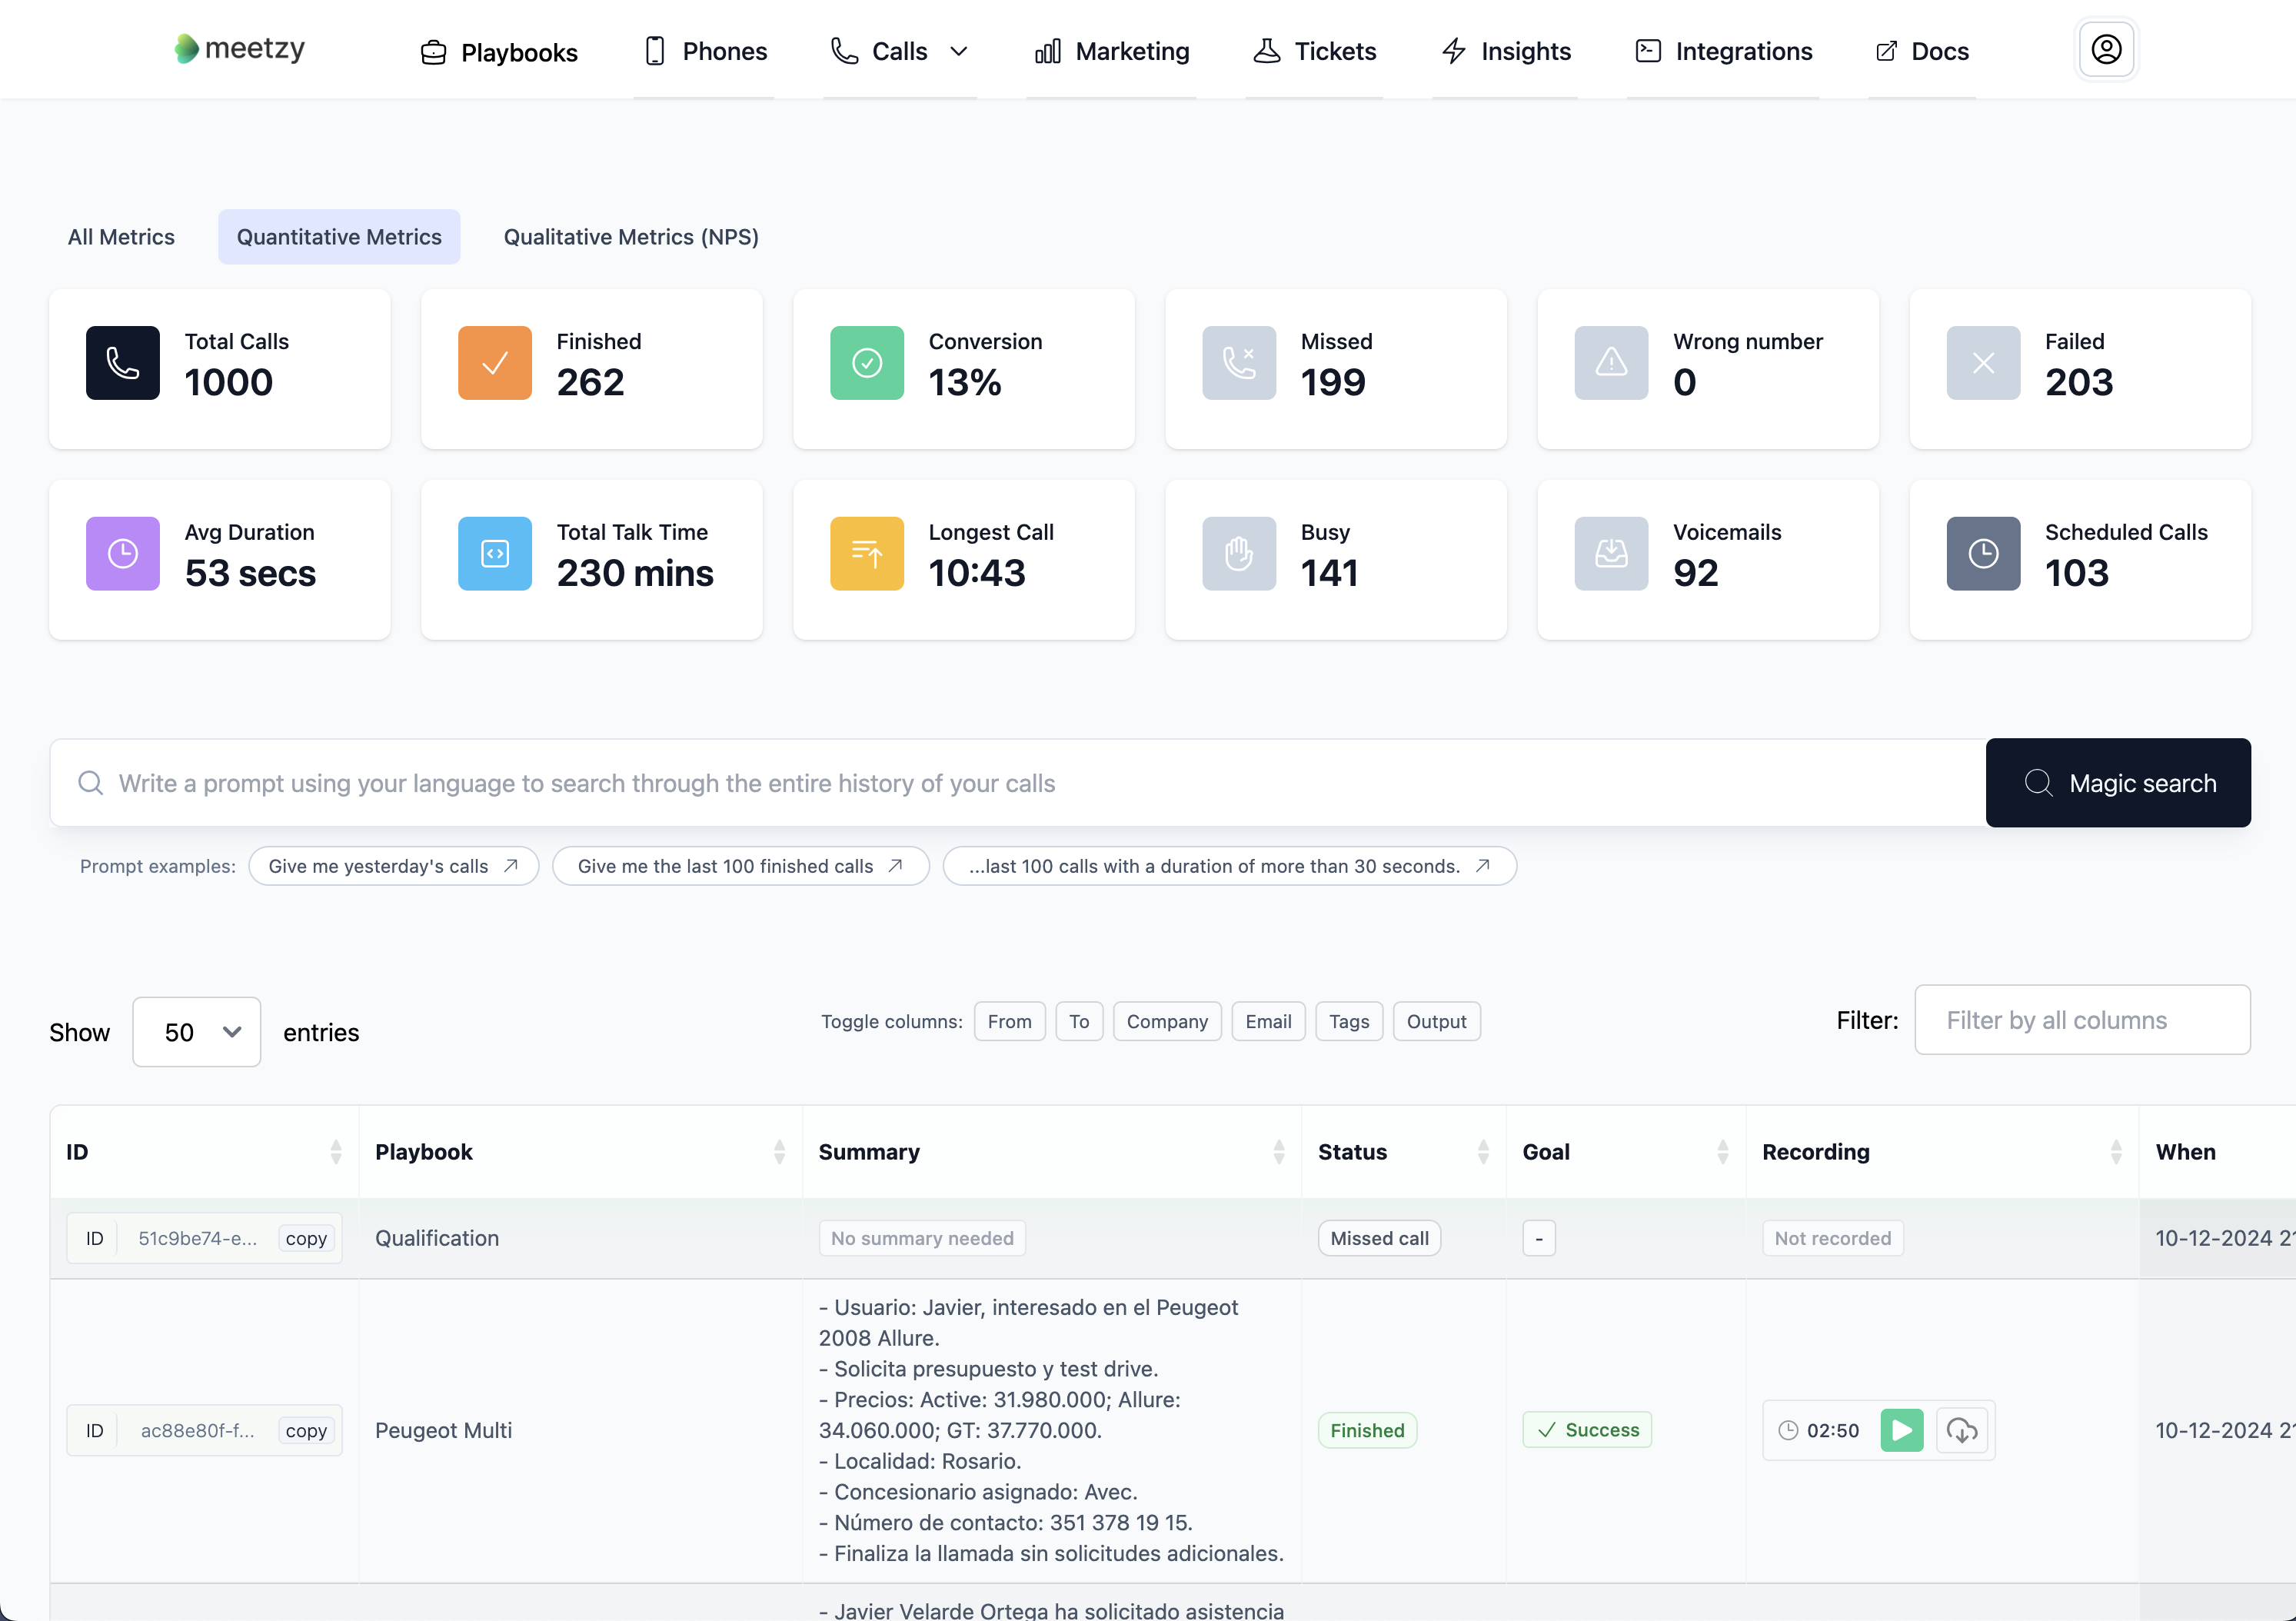Click the Missed call icon tile
The height and width of the screenshot is (1621, 2296).
tap(1239, 363)
